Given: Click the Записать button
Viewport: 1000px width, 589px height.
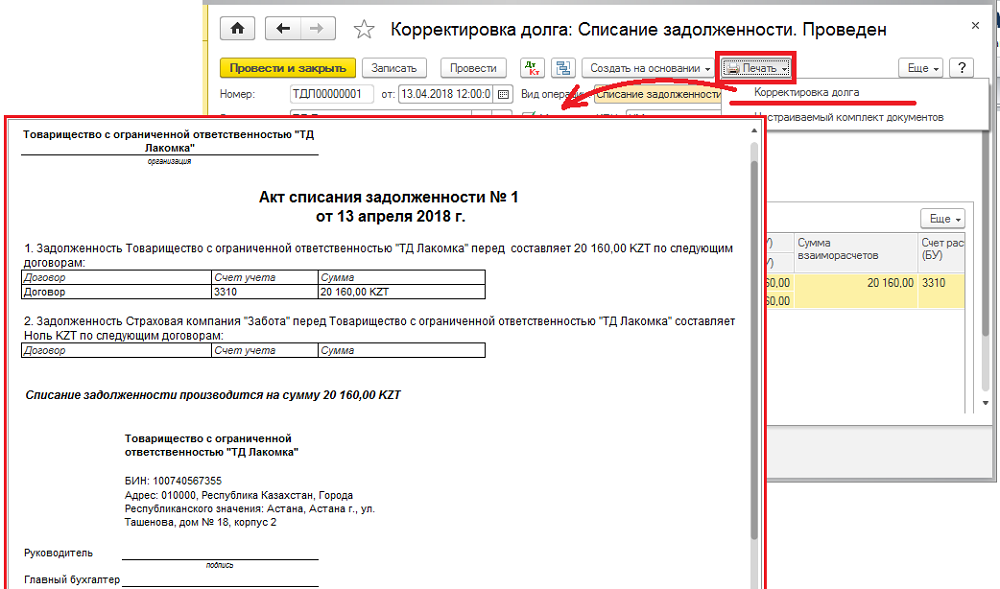Looking at the screenshot, I should (x=394, y=68).
